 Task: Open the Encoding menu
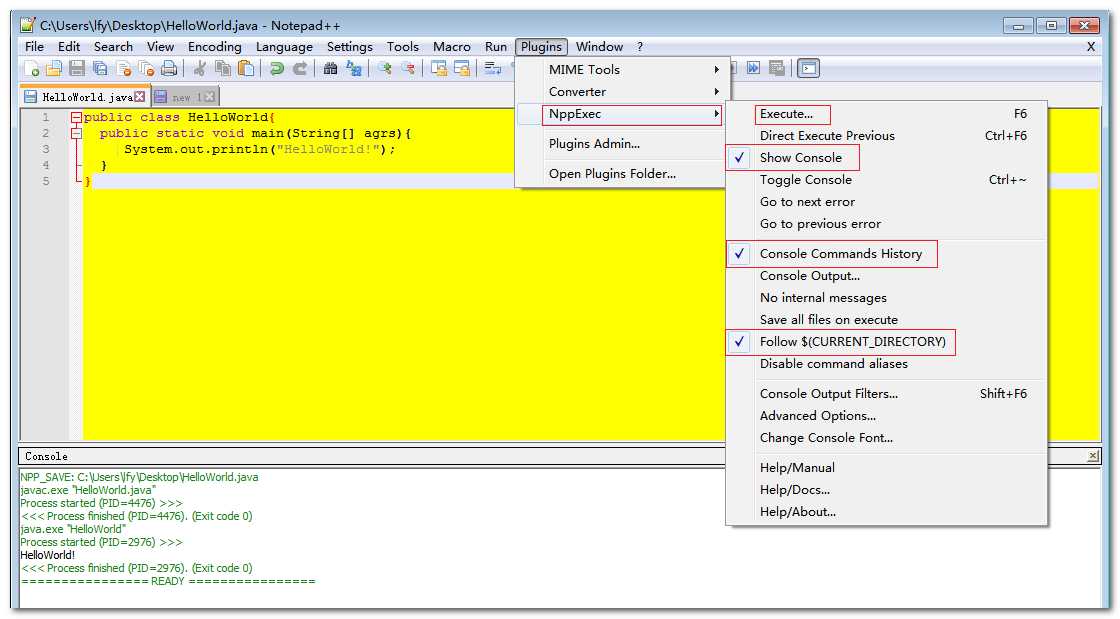(214, 47)
